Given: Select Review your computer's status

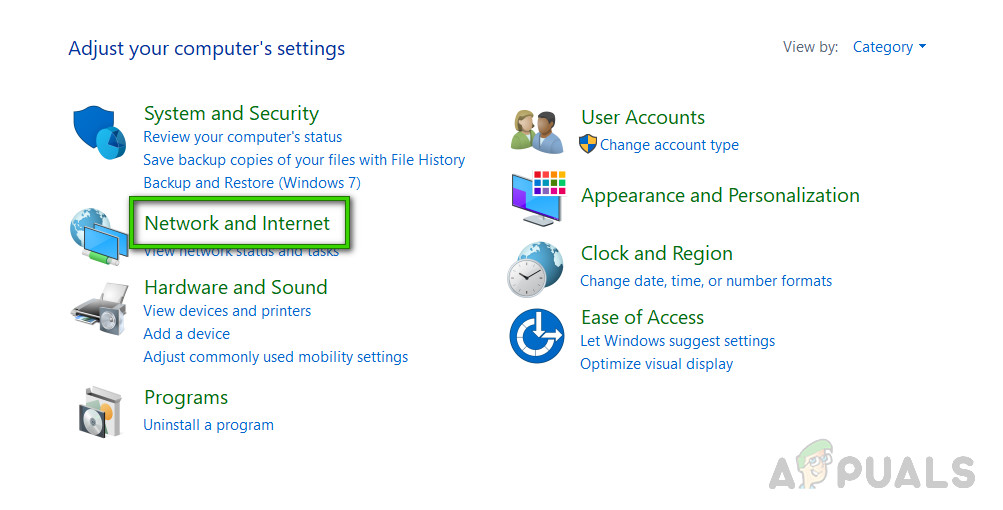Looking at the screenshot, I should pos(243,137).
